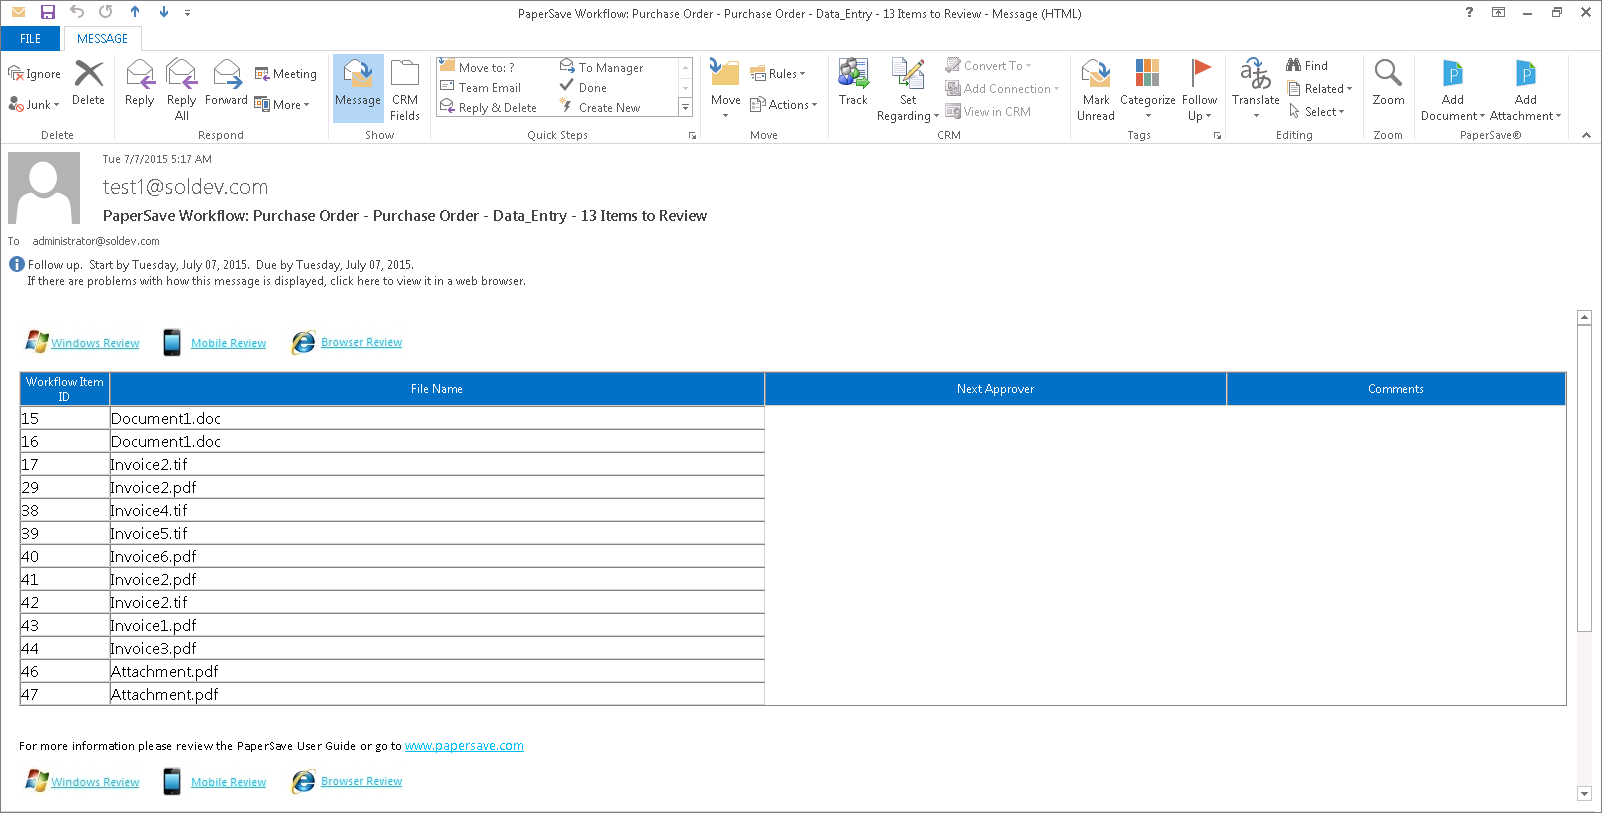This screenshot has width=1602, height=813.
Task: Open the top Browser Review link
Action: pos(361,342)
